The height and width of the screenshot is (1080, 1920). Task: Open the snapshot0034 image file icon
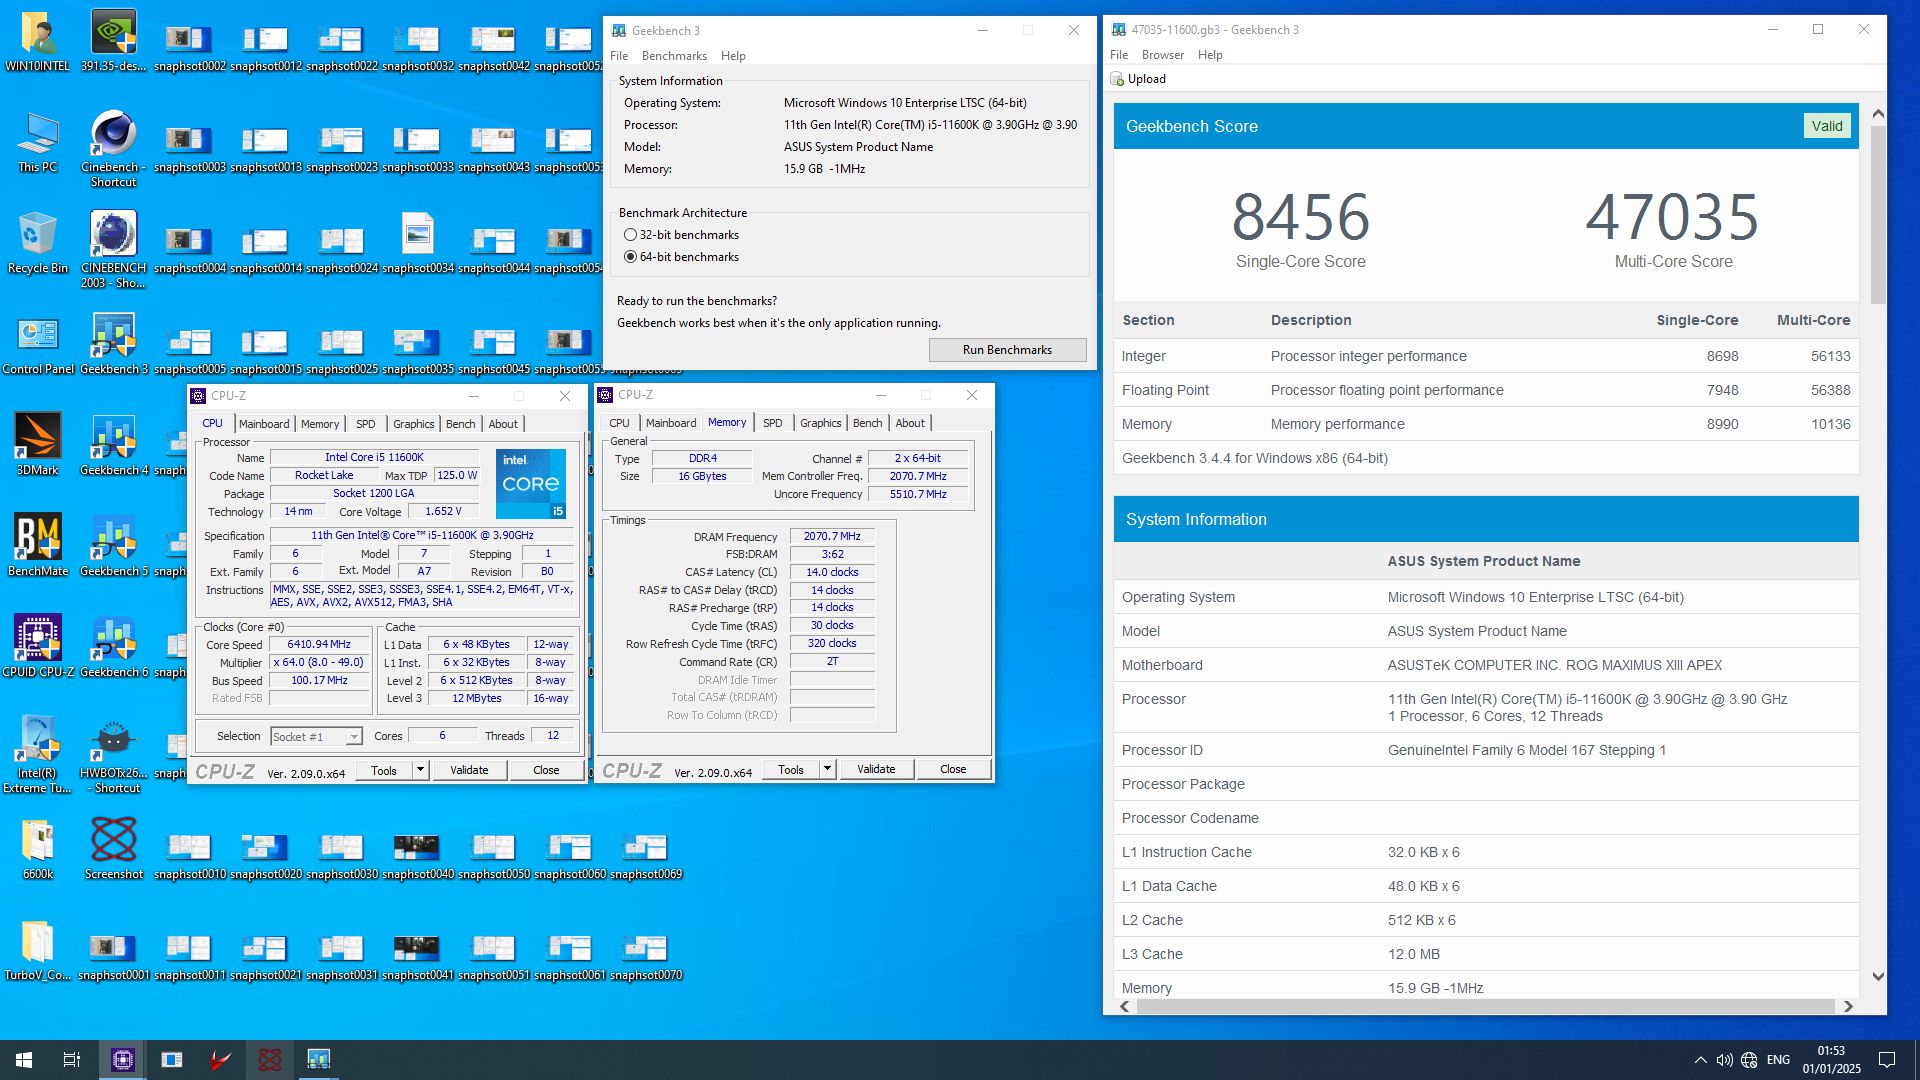417,236
